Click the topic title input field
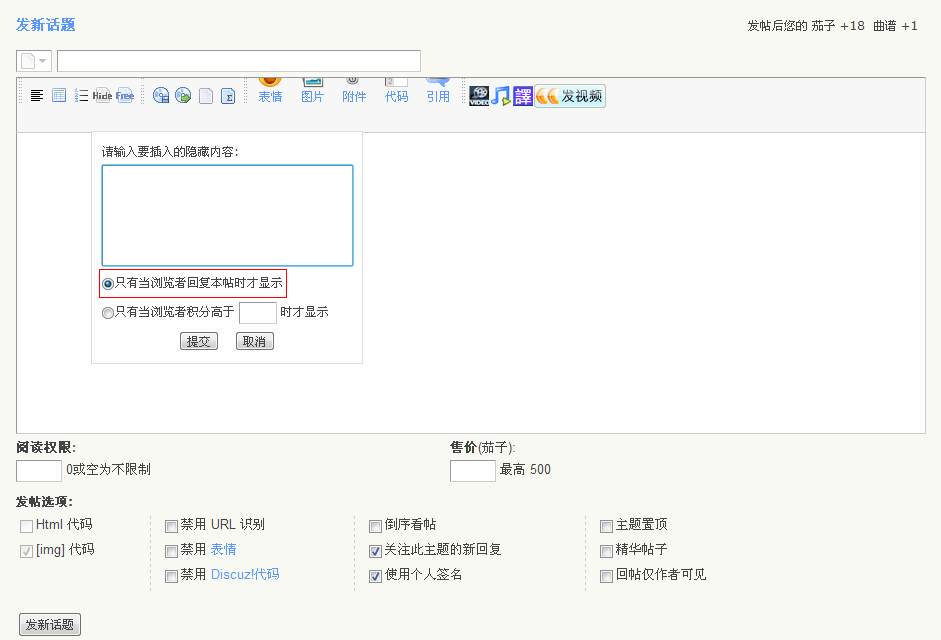 [239, 61]
